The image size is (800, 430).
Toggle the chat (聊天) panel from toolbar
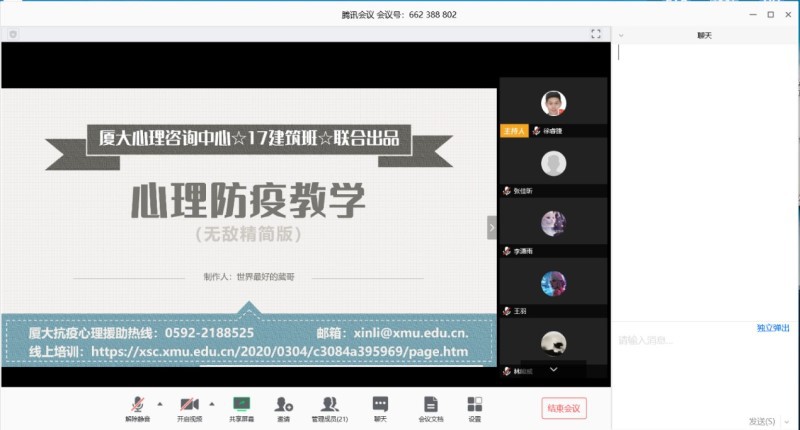380,404
